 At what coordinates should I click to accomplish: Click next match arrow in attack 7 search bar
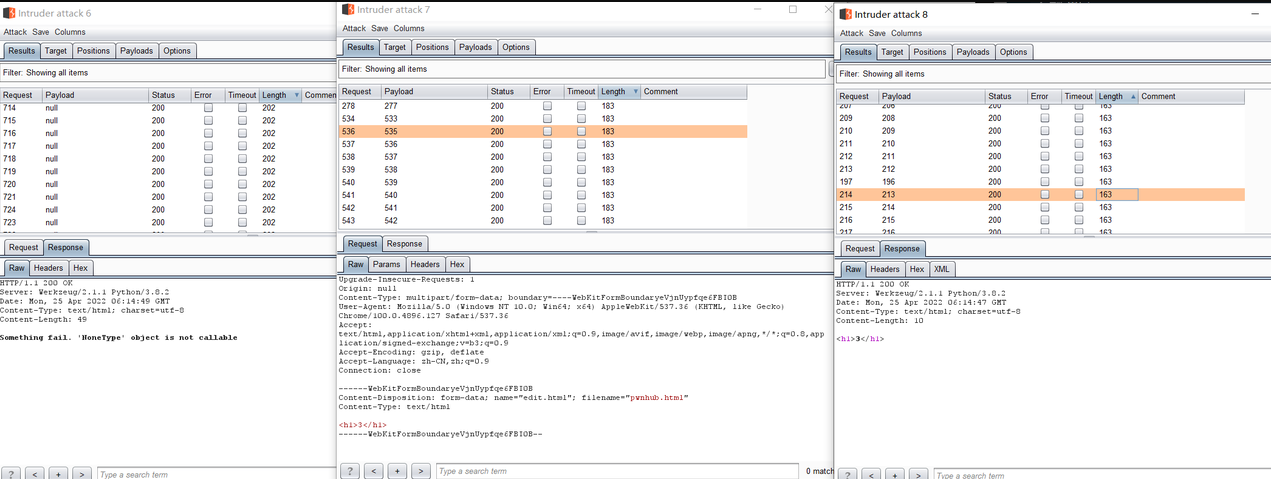tap(420, 471)
